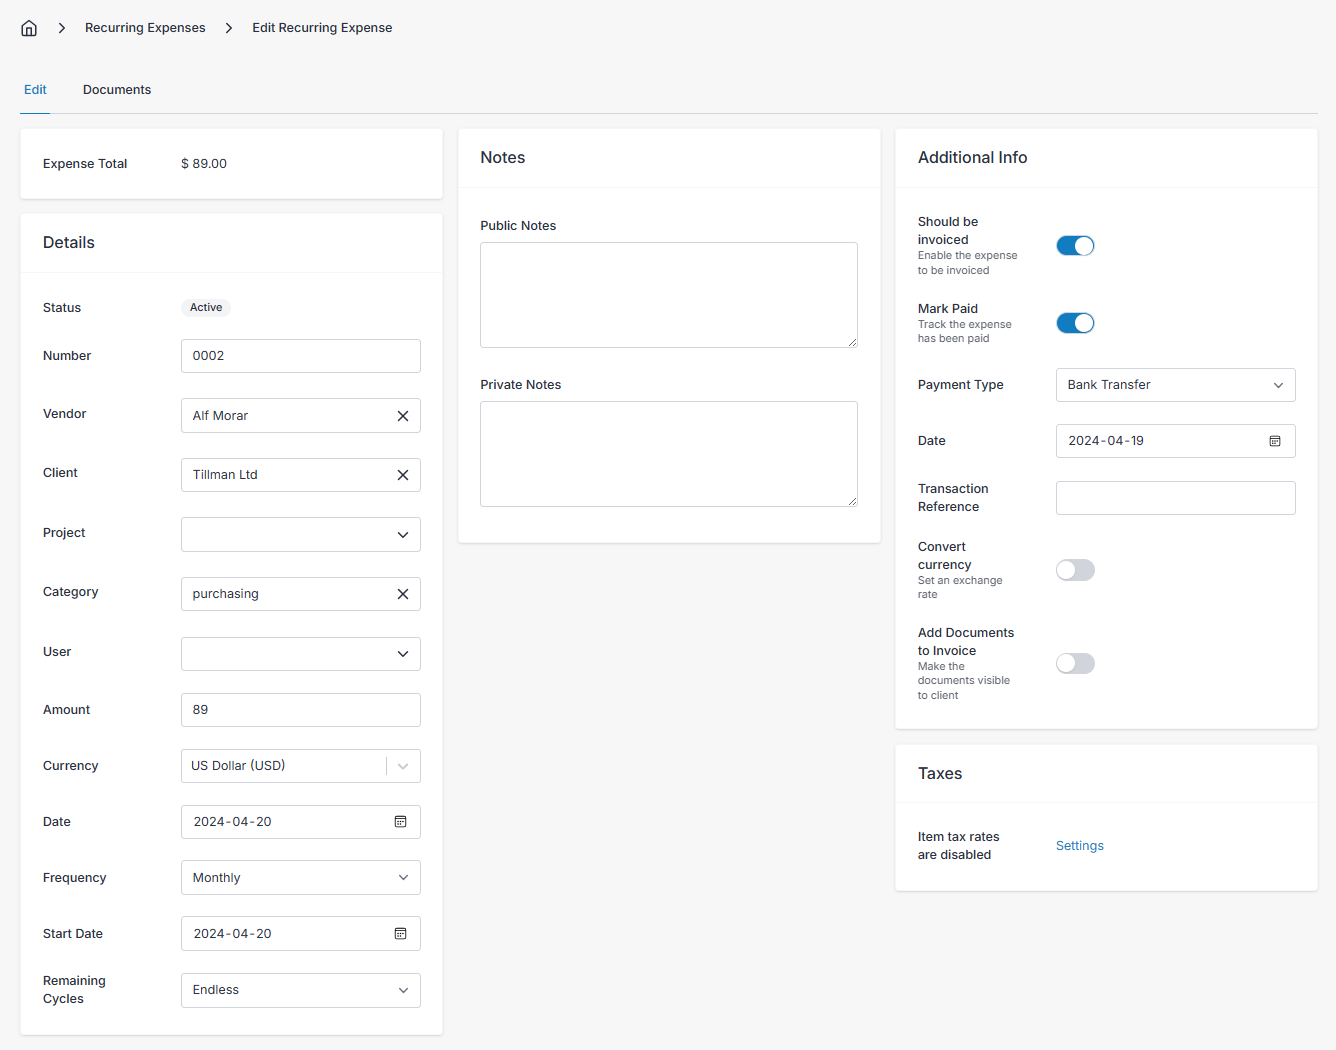Navigate to Recurring Expenses via breadcrumb
The width and height of the screenshot is (1336, 1050).
click(144, 27)
